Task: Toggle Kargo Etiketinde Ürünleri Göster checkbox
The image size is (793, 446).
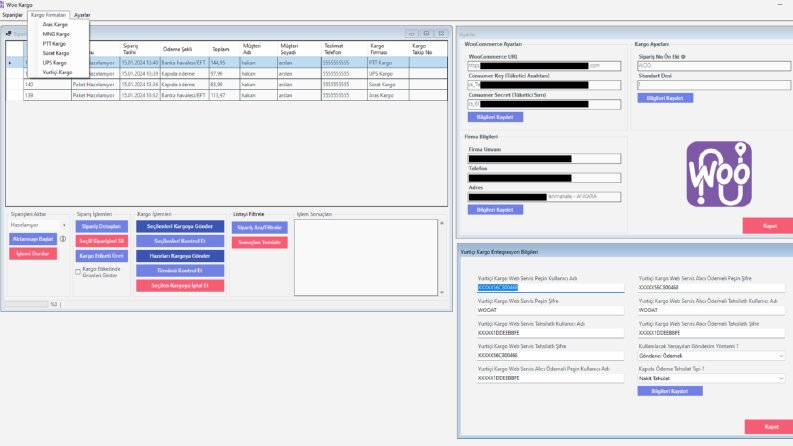Action: (78, 272)
